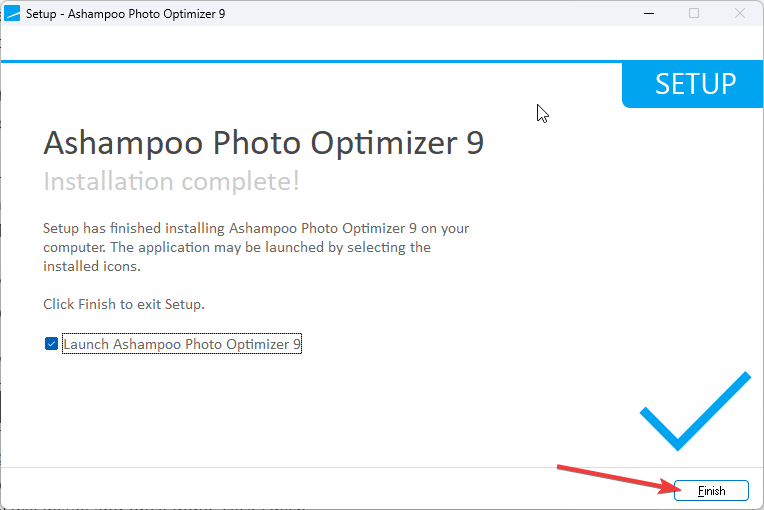
Task: Click the 'Click Finish to exit Setup.' text
Action: pos(125,303)
